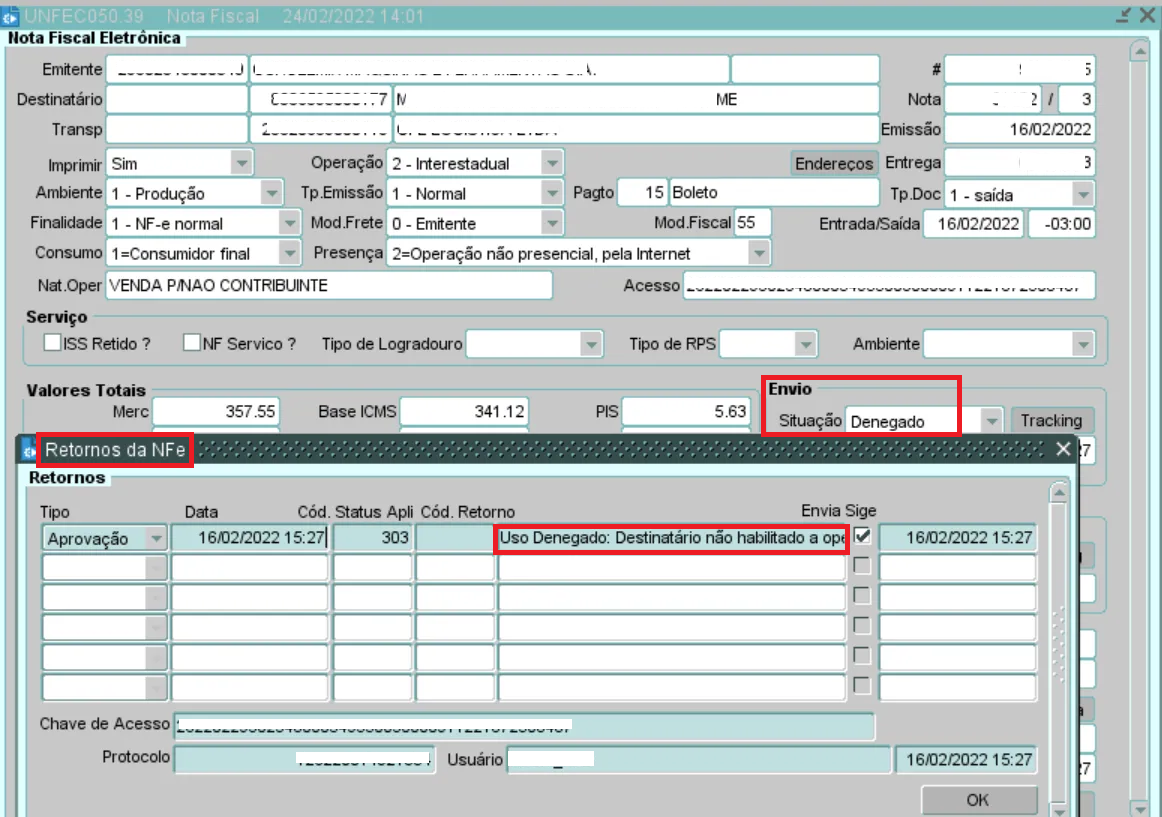This screenshot has width=1162, height=817.
Task: Expand Tp.Emissão dropdown 1 - Normal
Action: point(552,194)
